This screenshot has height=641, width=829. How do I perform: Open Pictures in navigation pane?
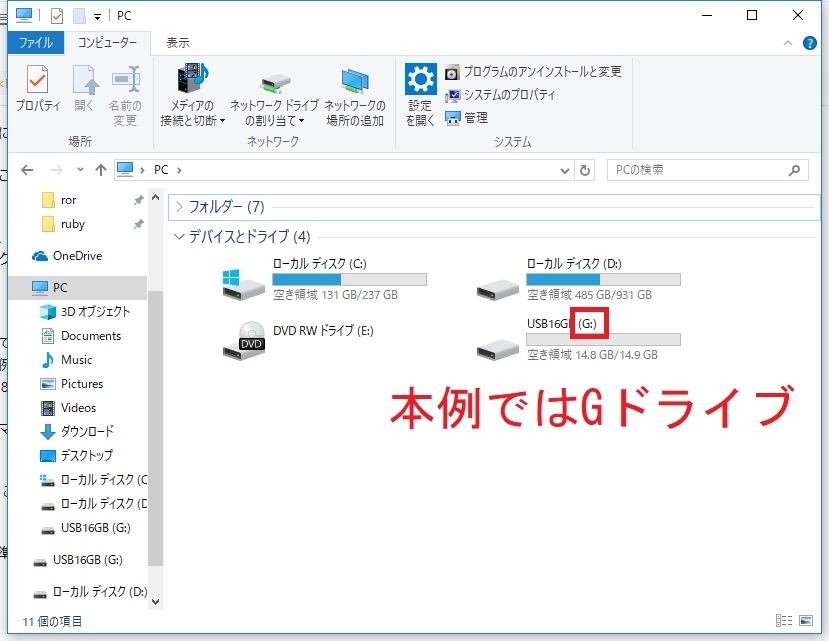72,383
